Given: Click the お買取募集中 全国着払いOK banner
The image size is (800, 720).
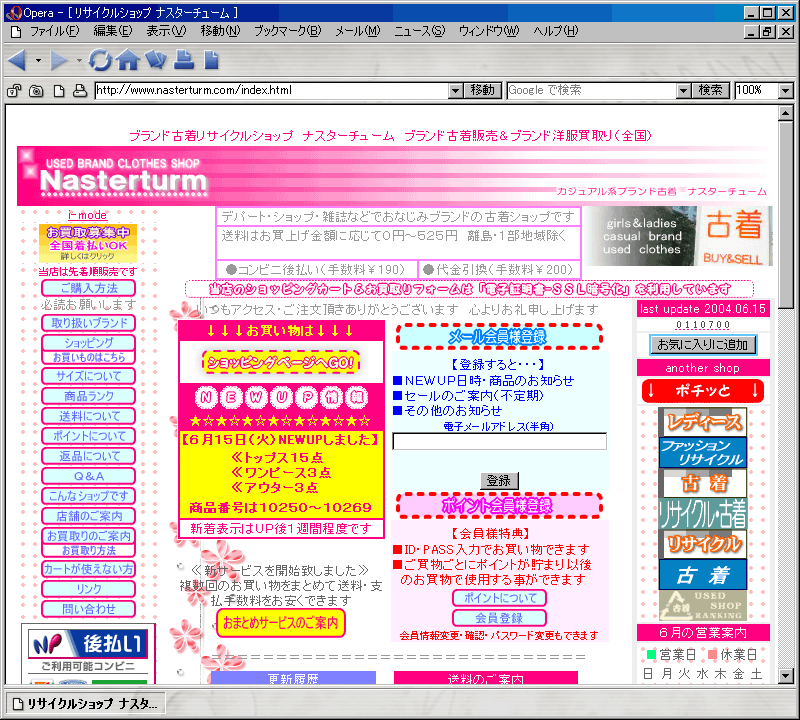Looking at the screenshot, I should tap(88, 243).
